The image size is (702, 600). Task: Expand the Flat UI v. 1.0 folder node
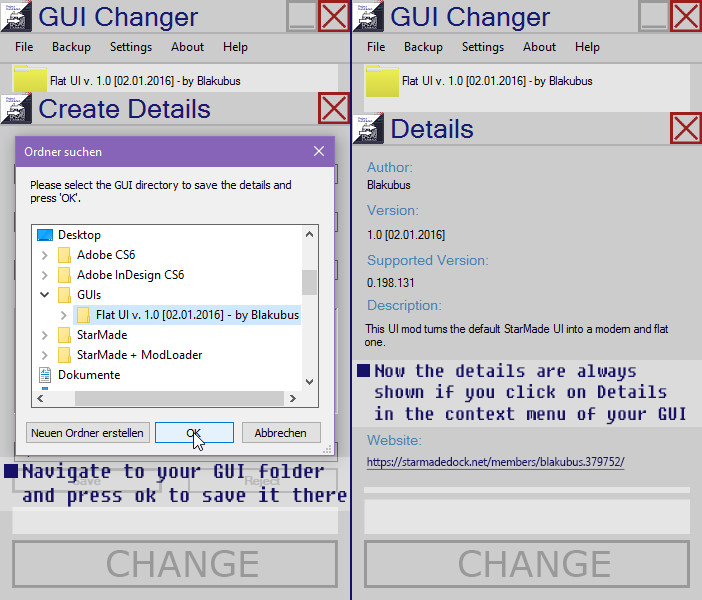64,315
